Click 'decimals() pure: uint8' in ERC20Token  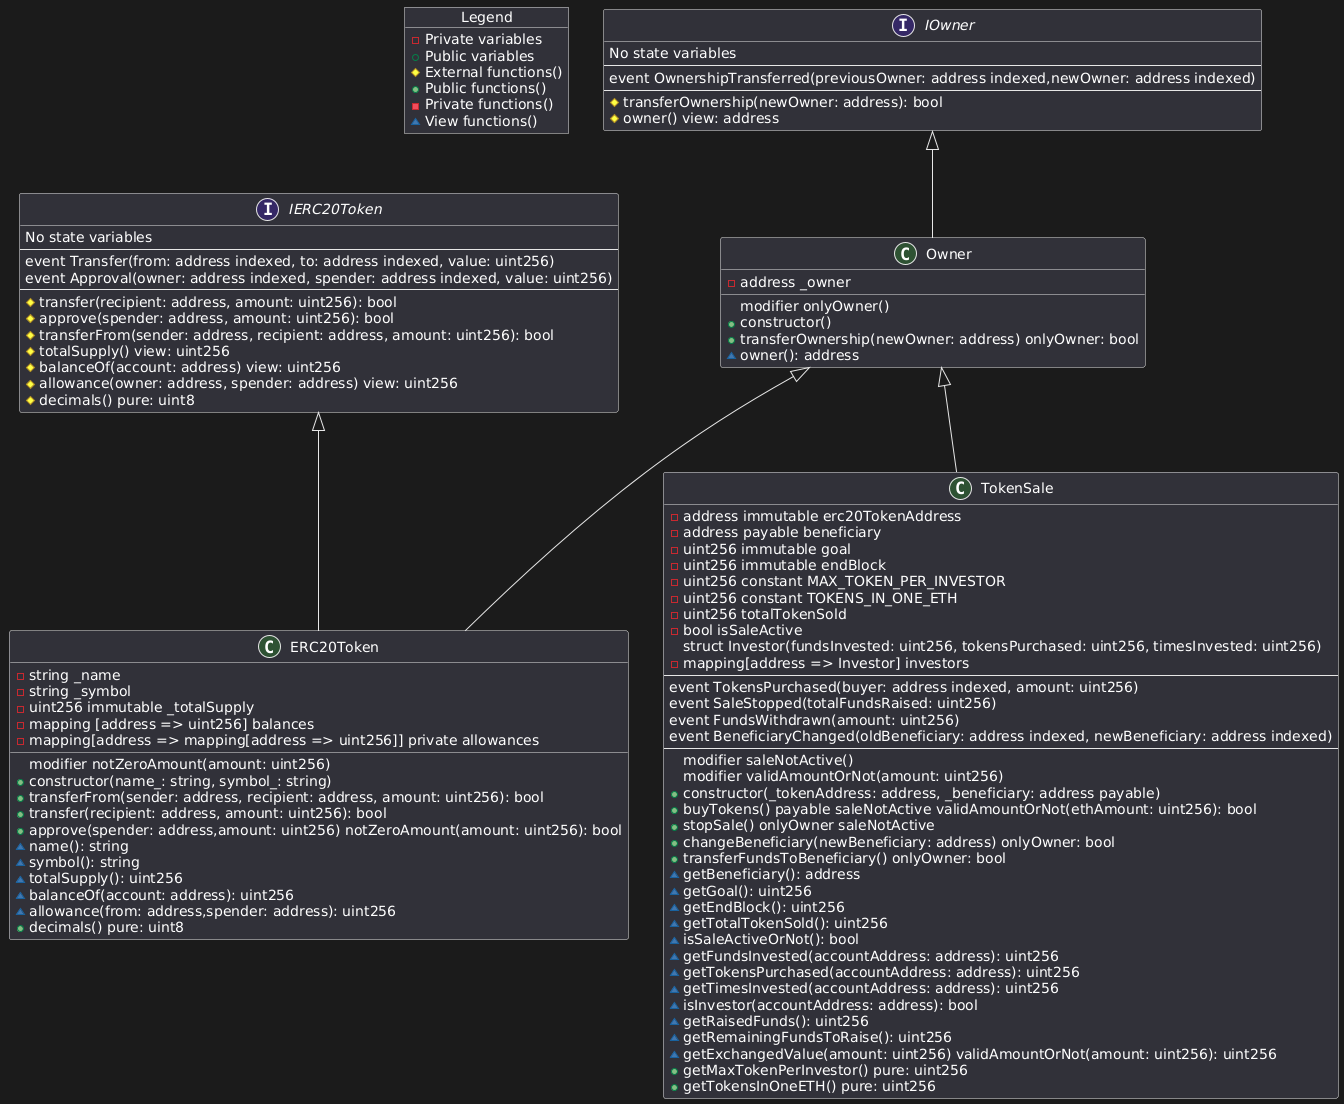coord(106,927)
